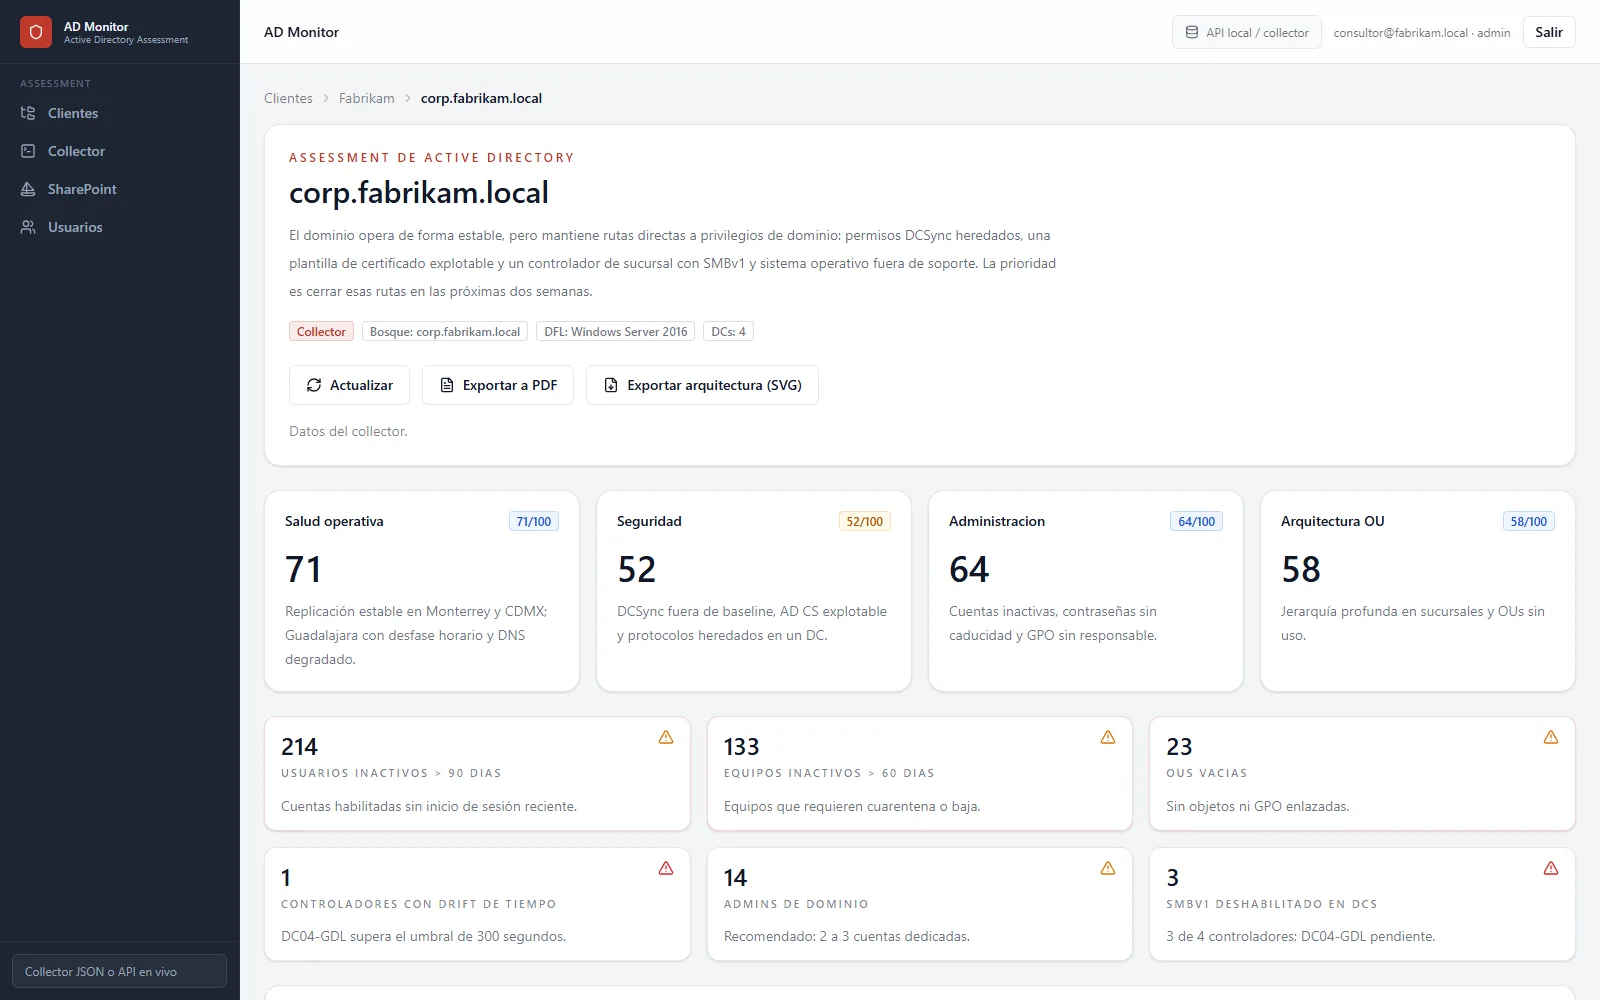Screen dimensions: 1600x1000
Task: Click warning icon on Equipos inactivos card
Action: point(1108,737)
